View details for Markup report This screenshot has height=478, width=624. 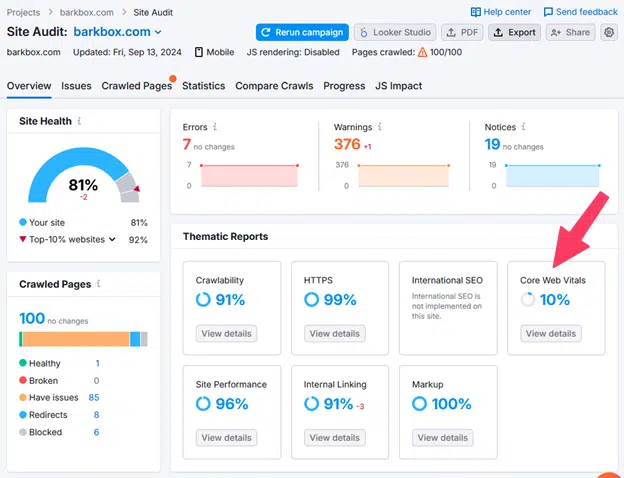pos(443,438)
